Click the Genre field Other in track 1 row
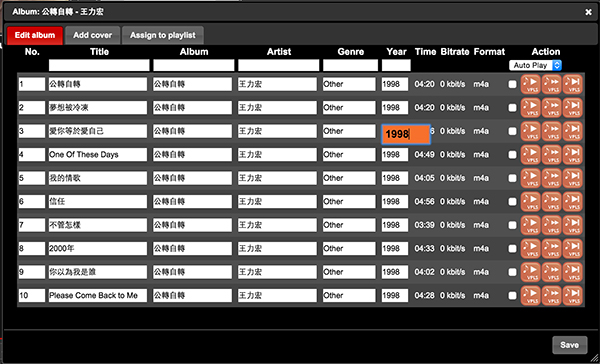 349,84
